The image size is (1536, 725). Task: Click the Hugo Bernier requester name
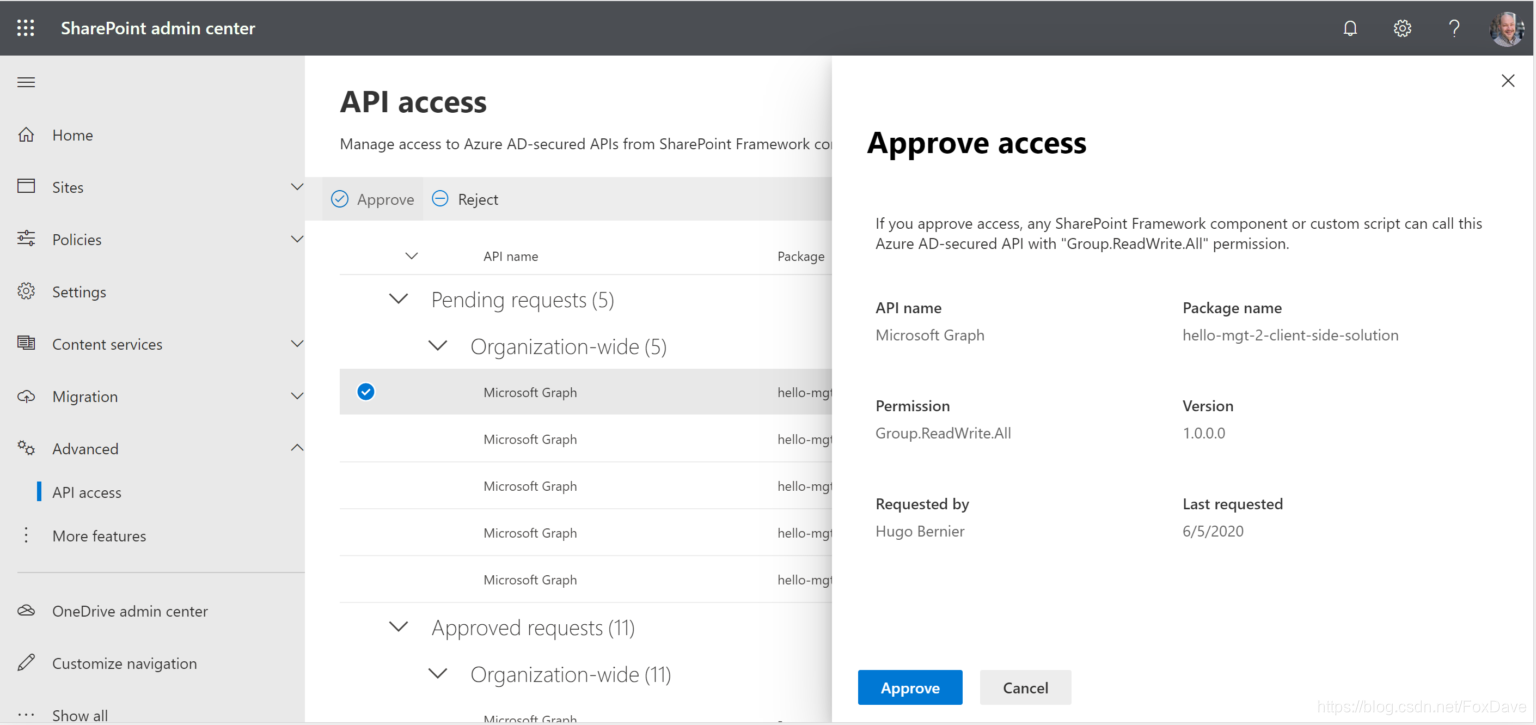920,531
